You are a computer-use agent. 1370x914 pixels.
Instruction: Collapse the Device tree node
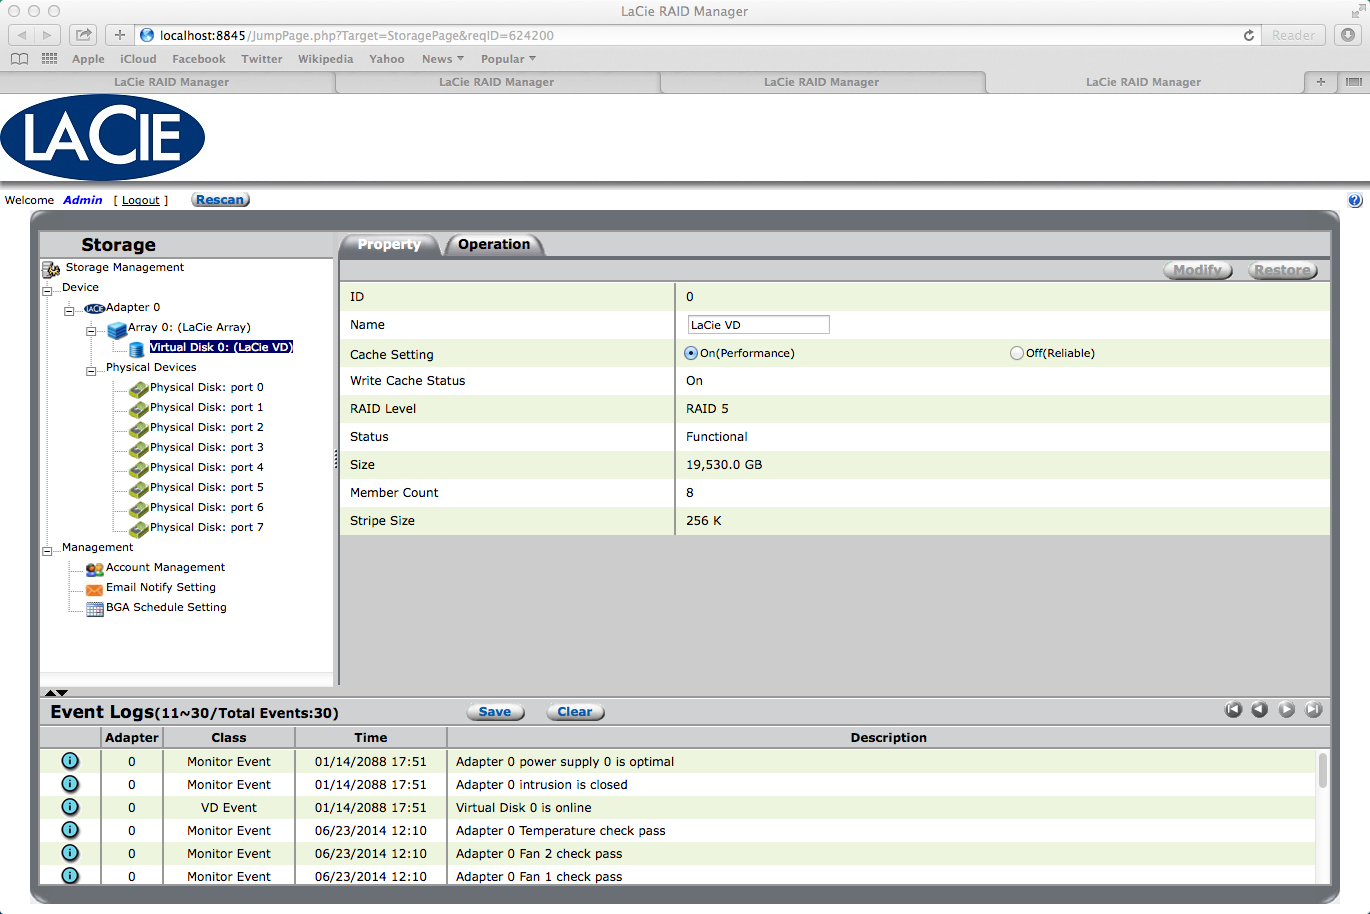coord(47,292)
